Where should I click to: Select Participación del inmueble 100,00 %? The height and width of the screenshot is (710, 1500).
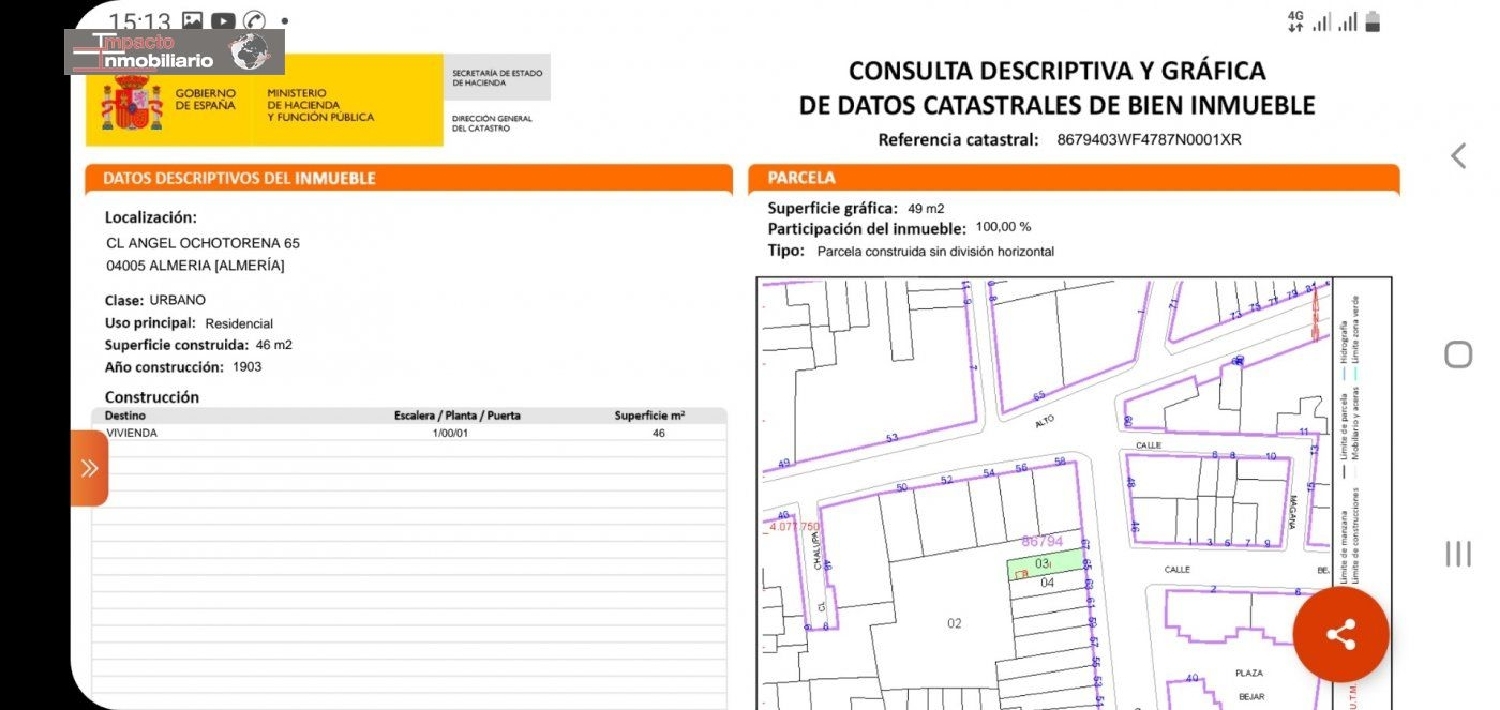click(x=899, y=229)
